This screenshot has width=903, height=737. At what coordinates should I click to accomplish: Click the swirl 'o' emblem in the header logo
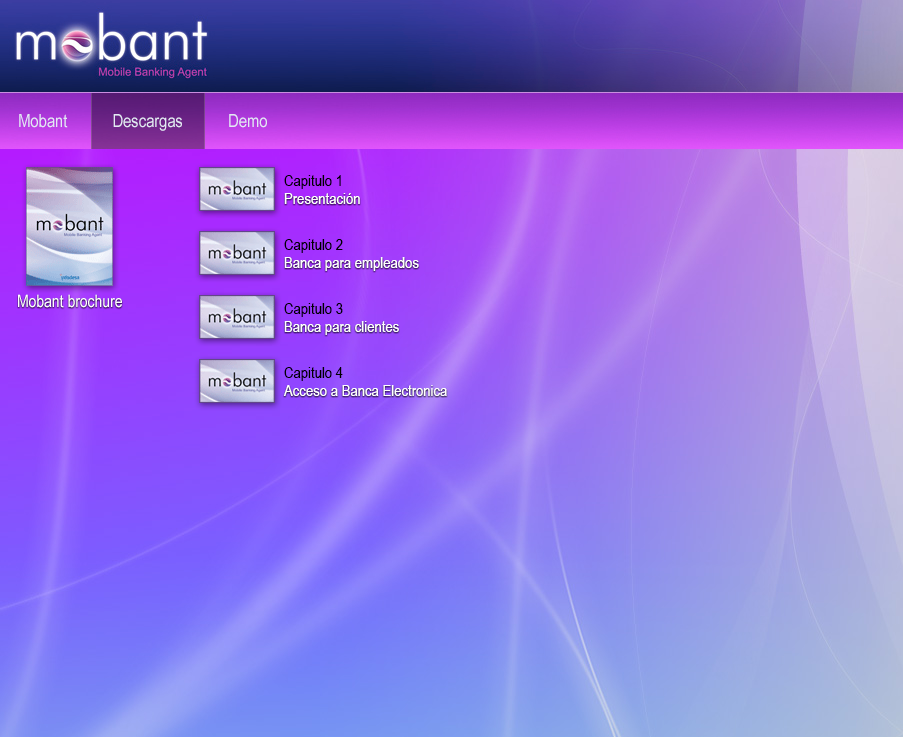pyautogui.click(x=77, y=45)
